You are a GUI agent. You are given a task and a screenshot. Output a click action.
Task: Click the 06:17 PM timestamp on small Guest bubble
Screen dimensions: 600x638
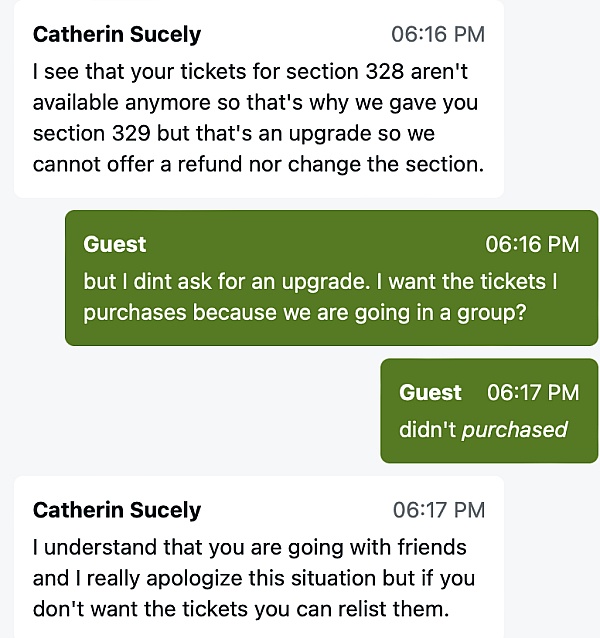(532, 393)
